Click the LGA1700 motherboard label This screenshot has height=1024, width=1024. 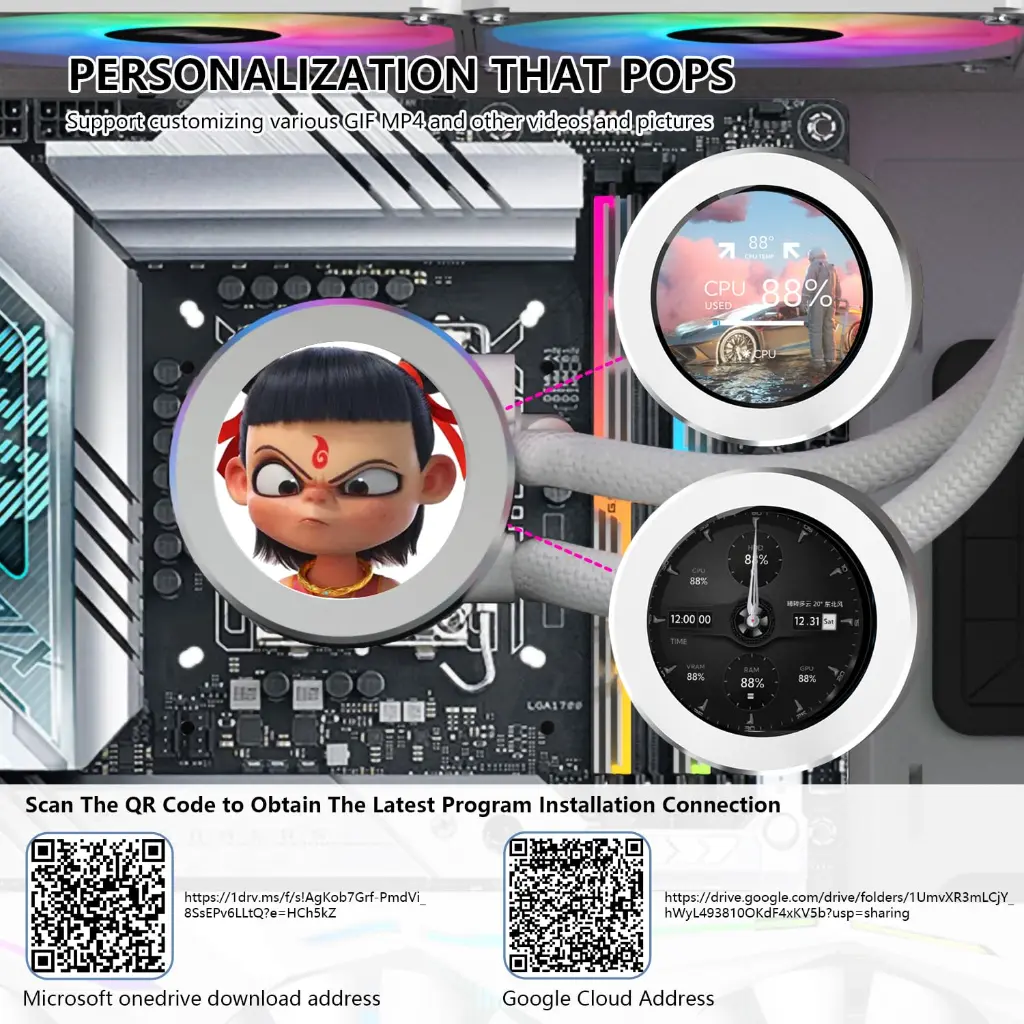coord(554,706)
